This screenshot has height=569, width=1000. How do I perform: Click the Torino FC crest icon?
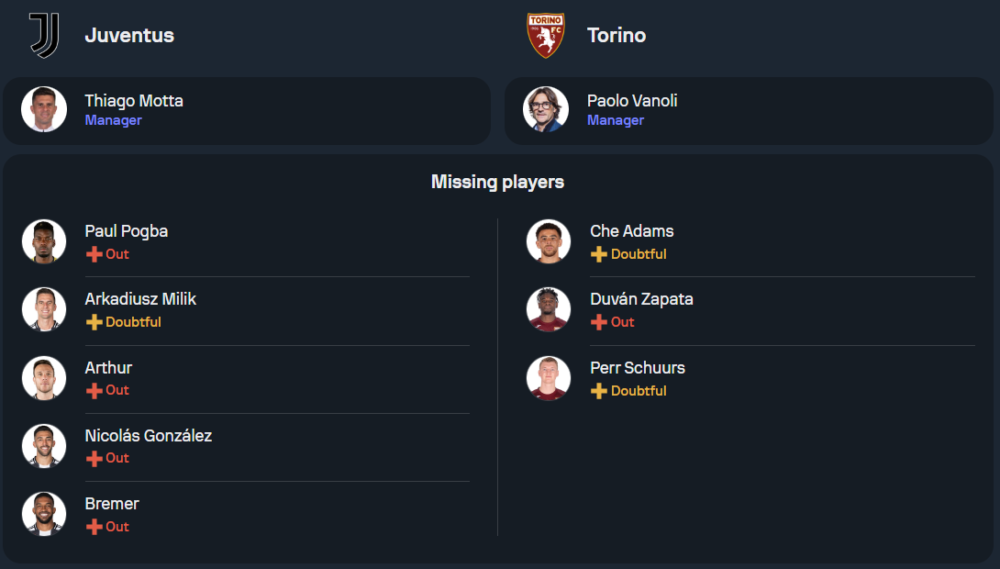(x=546, y=35)
